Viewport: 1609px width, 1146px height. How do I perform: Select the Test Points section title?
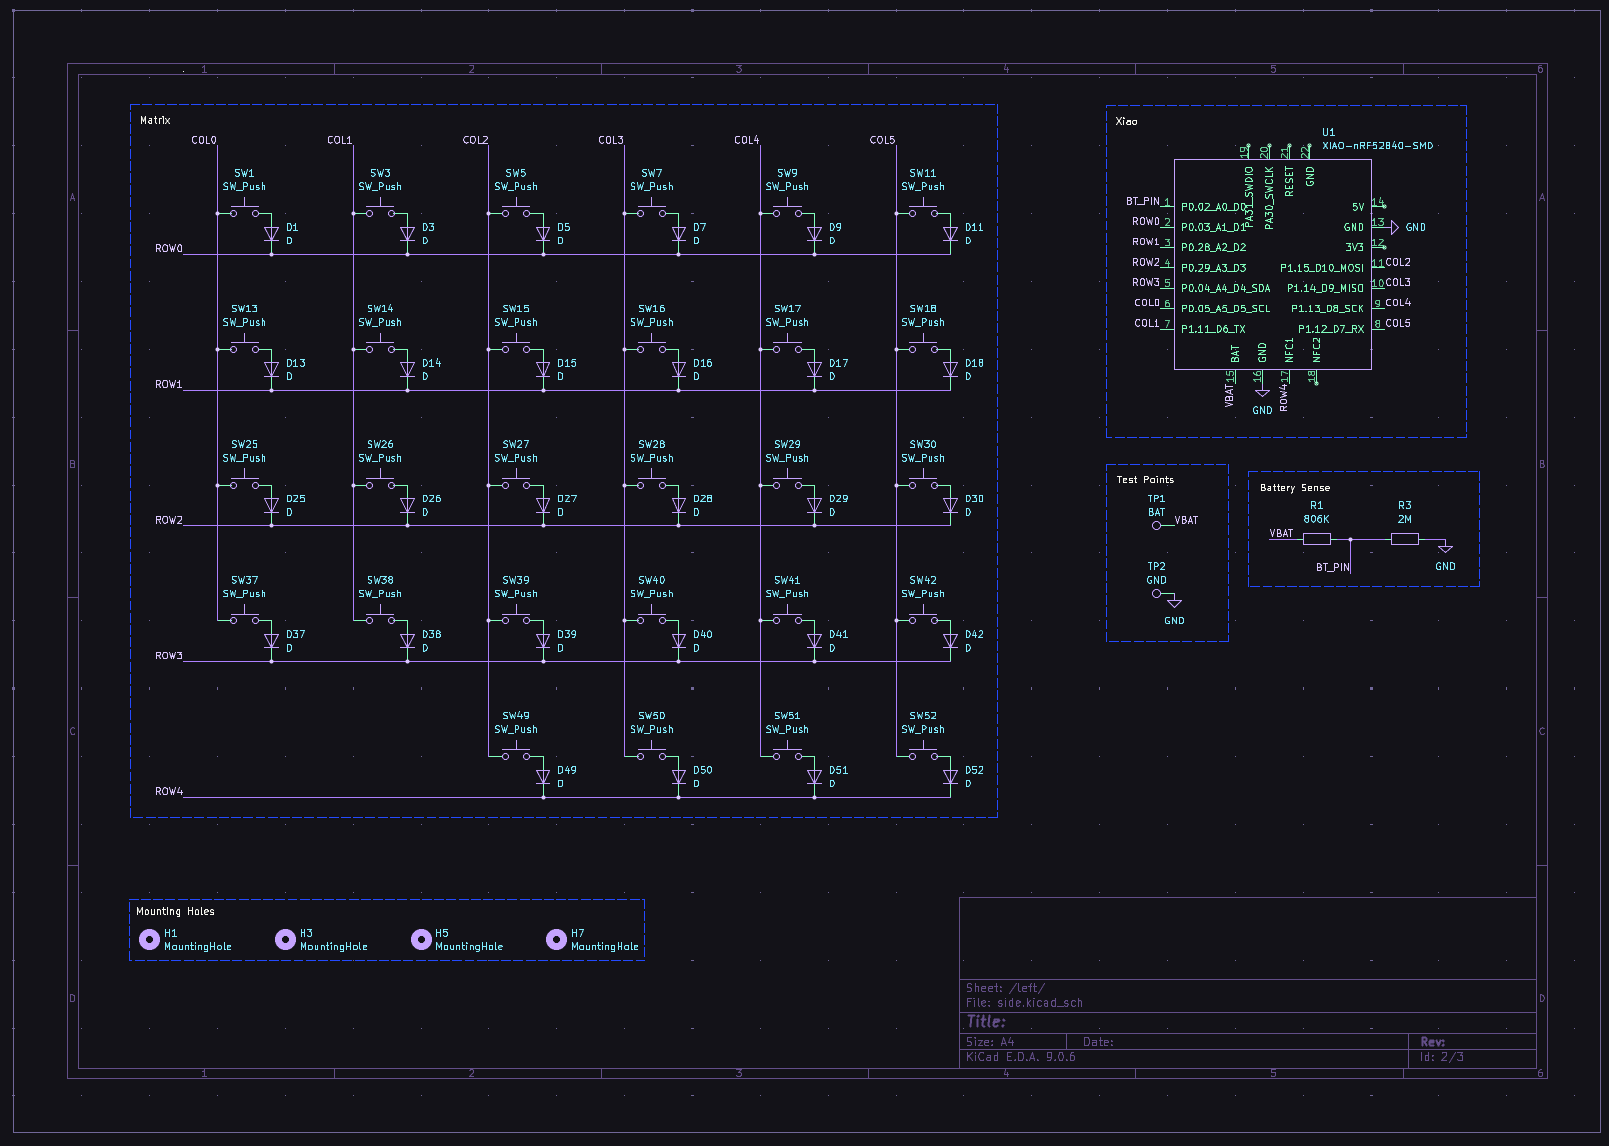tap(1145, 480)
